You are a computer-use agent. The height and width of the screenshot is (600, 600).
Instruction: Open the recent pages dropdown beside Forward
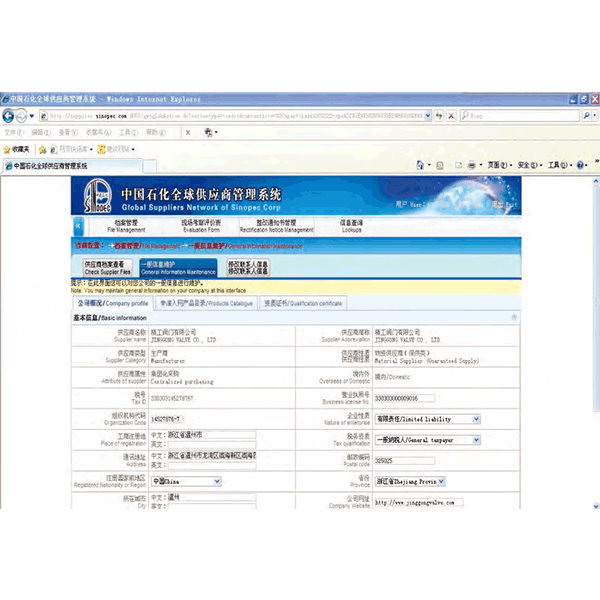click(x=32, y=116)
